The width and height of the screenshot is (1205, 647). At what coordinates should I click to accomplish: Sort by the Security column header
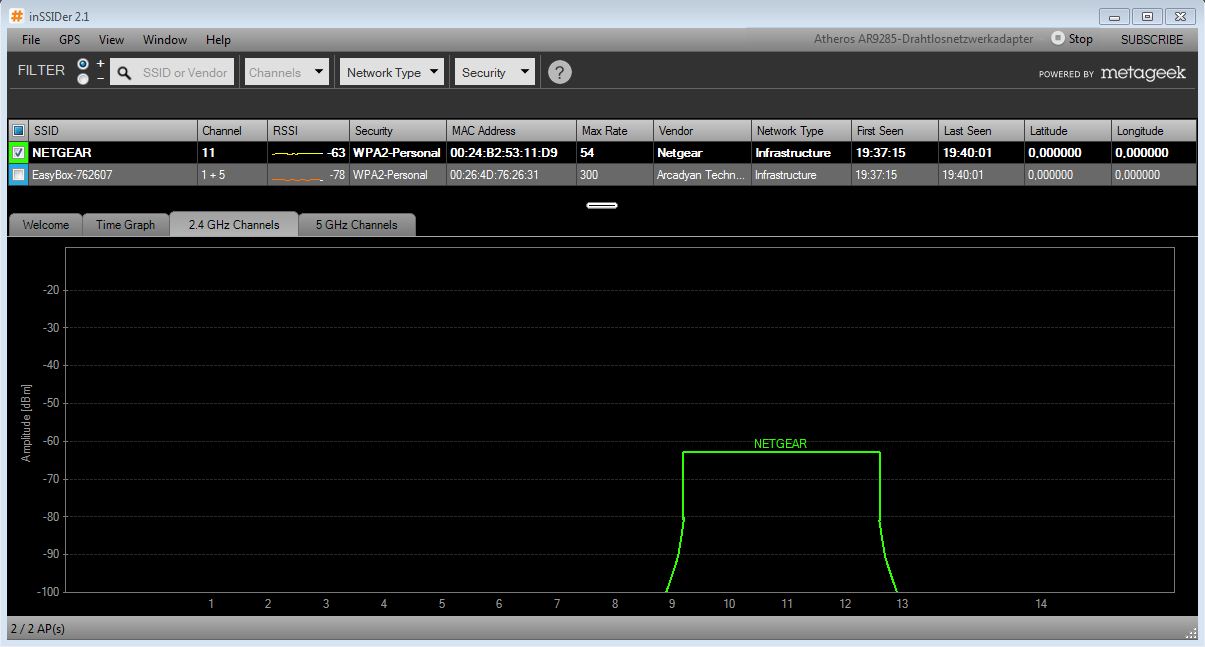click(x=398, y=131)
